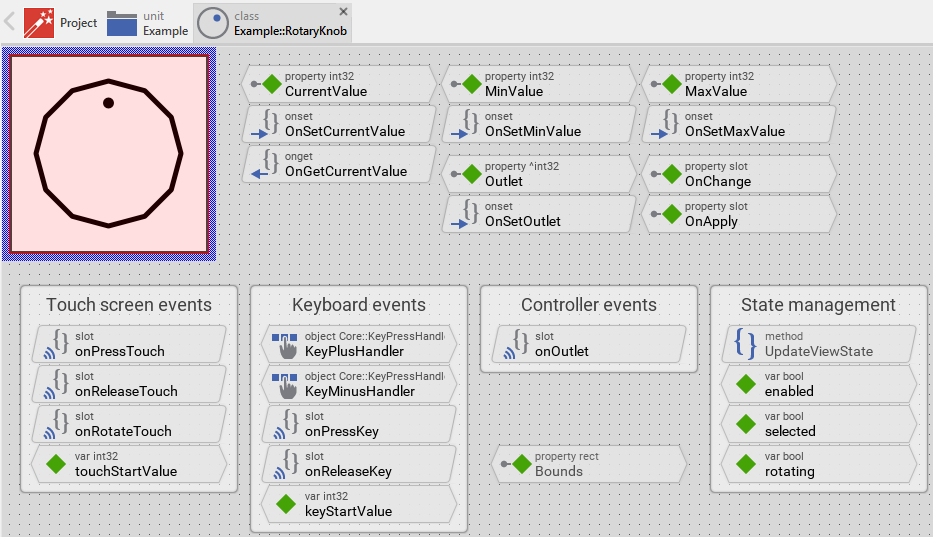The image size is (933, 537).
Task: Click the KeyPlusHandler key press hand icon
Action: coord(286,344)
